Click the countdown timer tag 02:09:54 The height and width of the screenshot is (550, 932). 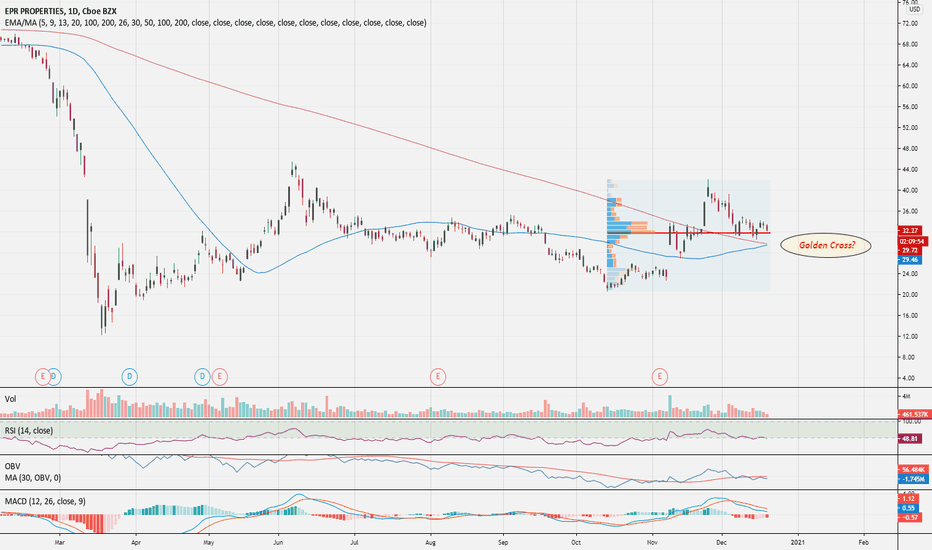(x=912, y=241)
